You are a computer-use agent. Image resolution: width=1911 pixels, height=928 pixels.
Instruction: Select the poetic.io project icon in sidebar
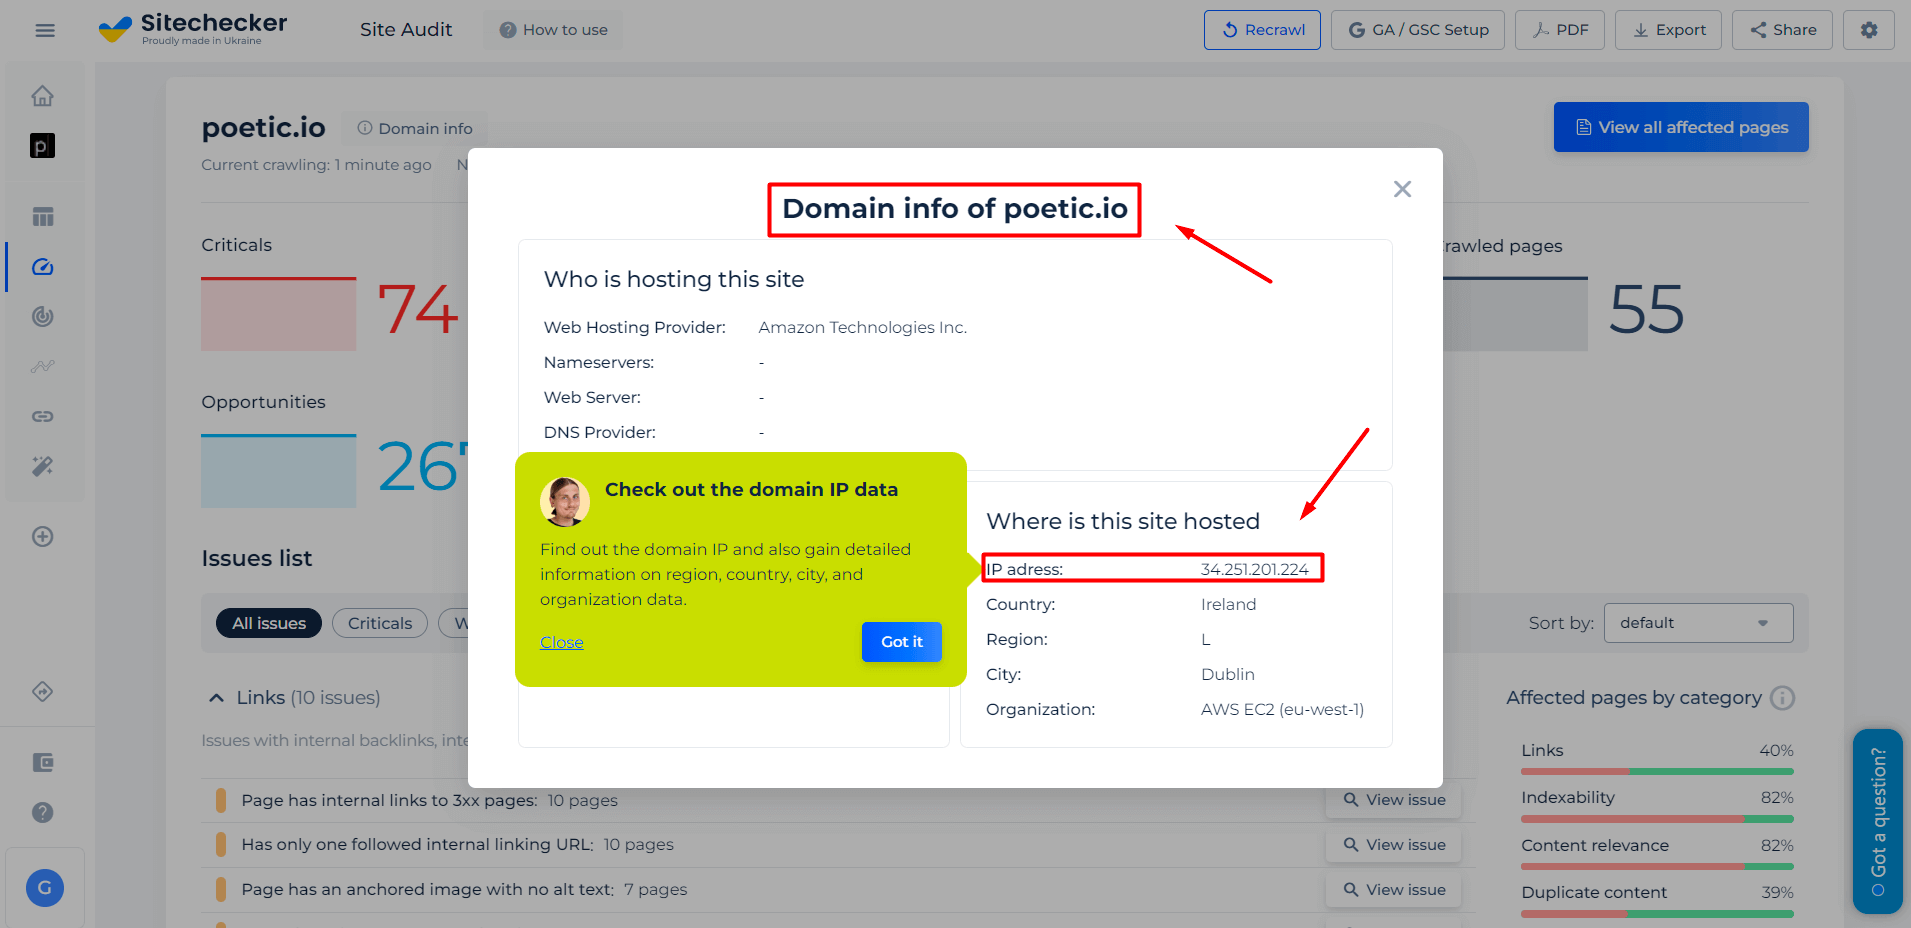coord(42,146)
